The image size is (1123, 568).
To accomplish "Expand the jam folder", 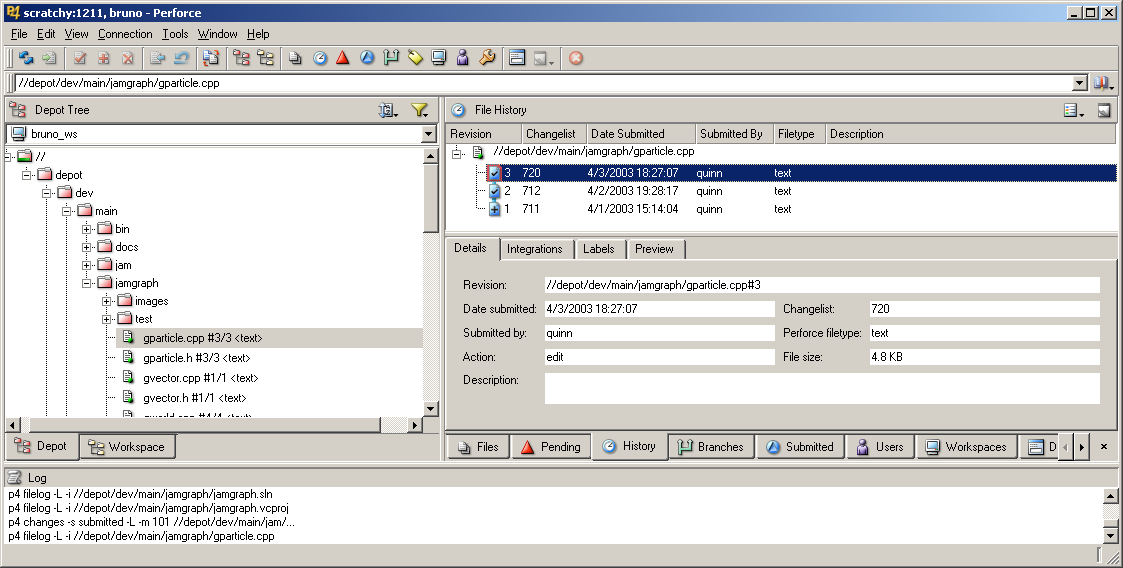I will click(x=87, y=265).
